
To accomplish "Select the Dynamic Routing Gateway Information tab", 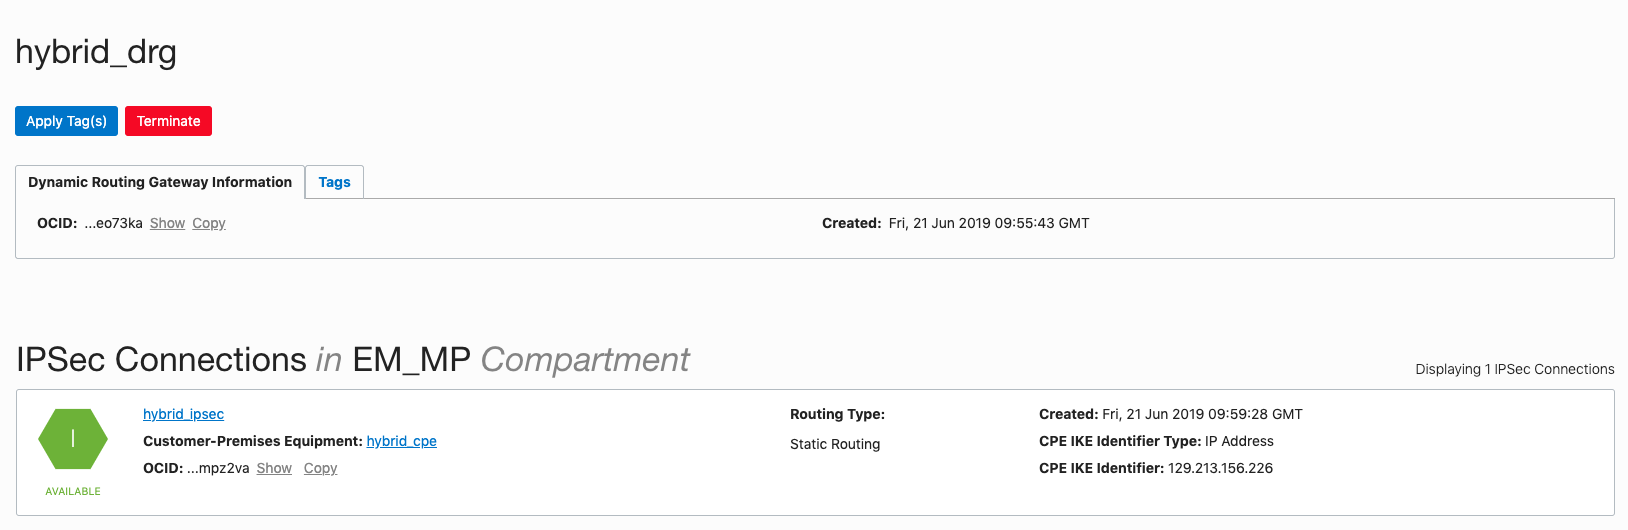I will (x=160, y=182).
